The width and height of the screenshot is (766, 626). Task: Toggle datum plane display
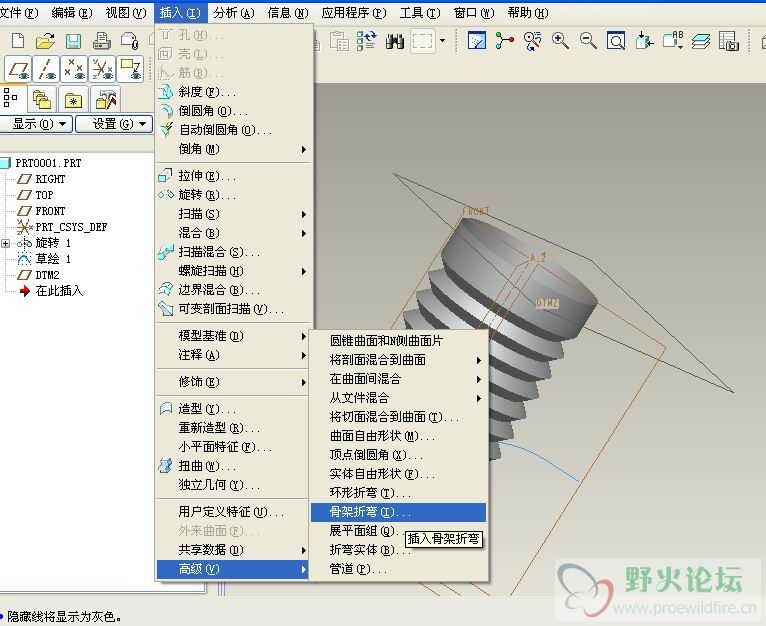pyautogui.click(x=19, y=69)
